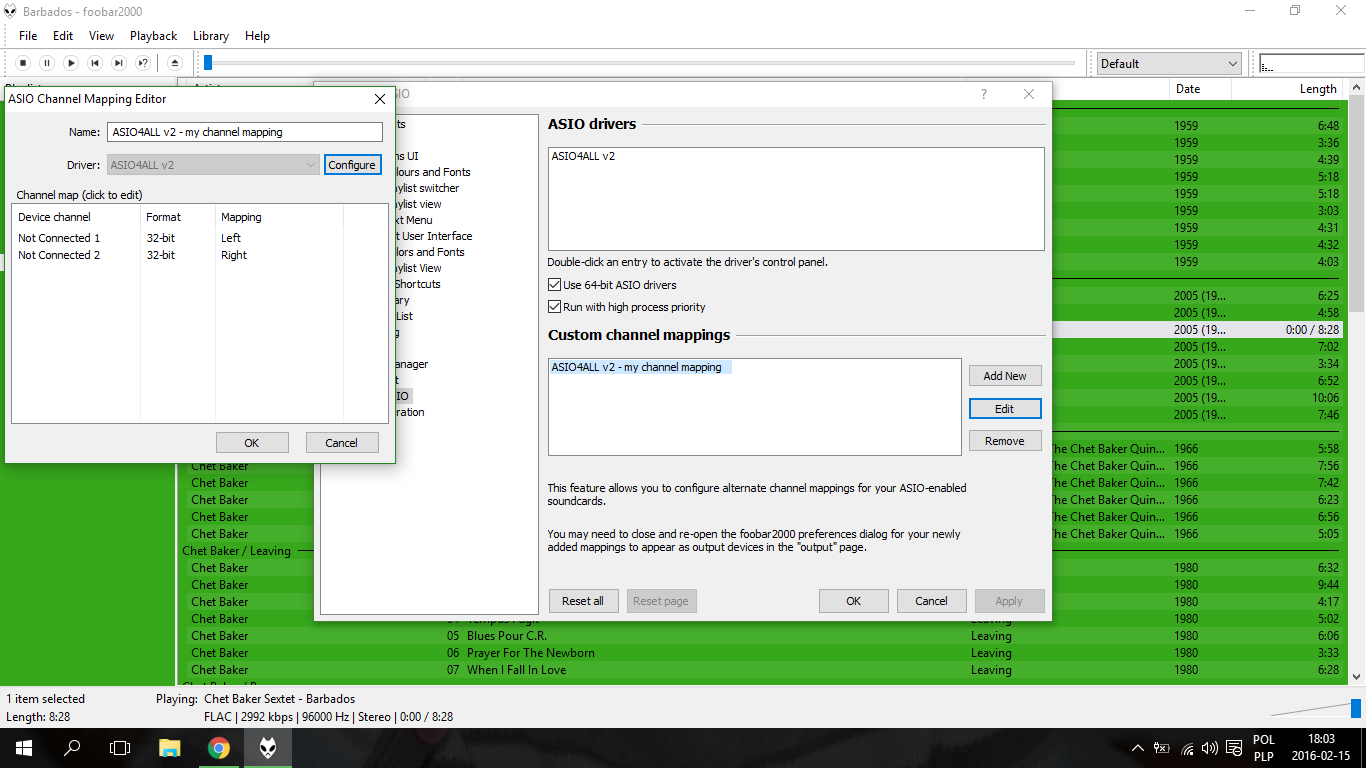Screen dimensions: 1366x768
Task: Click Reset all in Preferences
Action: pyautogui.click(x=583, y=601)
